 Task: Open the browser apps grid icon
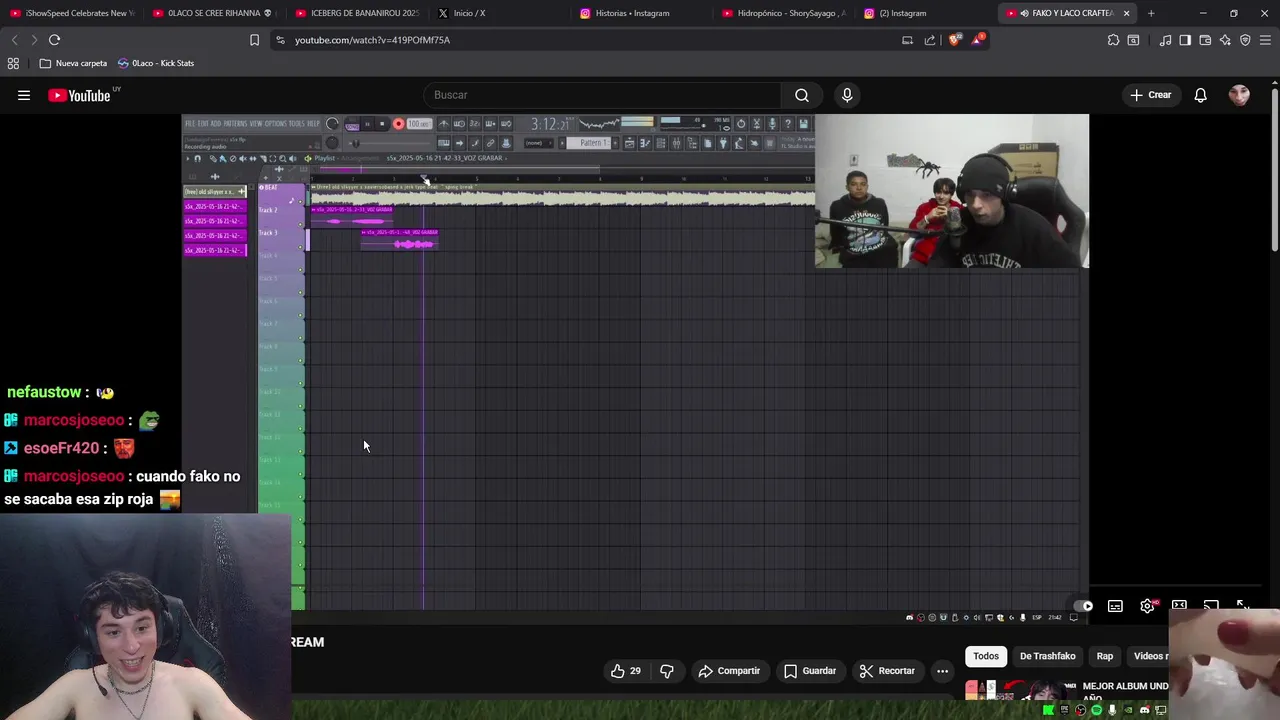[13, 63]
